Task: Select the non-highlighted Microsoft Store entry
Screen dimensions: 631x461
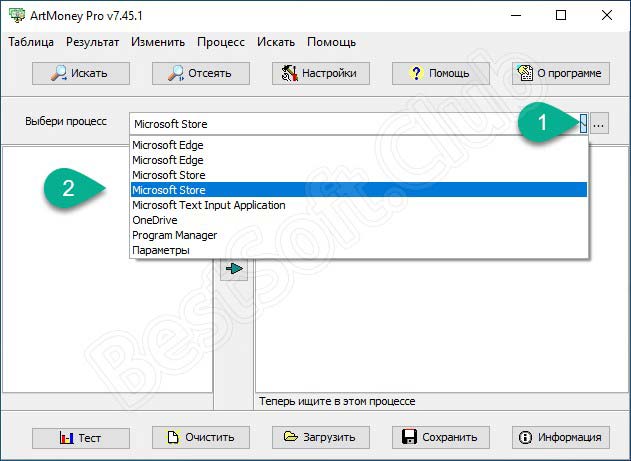Action: point(359,175)
